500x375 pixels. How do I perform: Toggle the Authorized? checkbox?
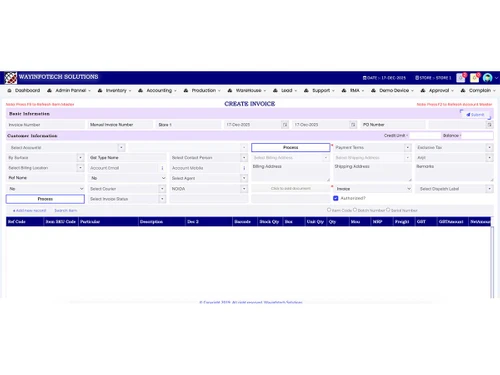336,198
